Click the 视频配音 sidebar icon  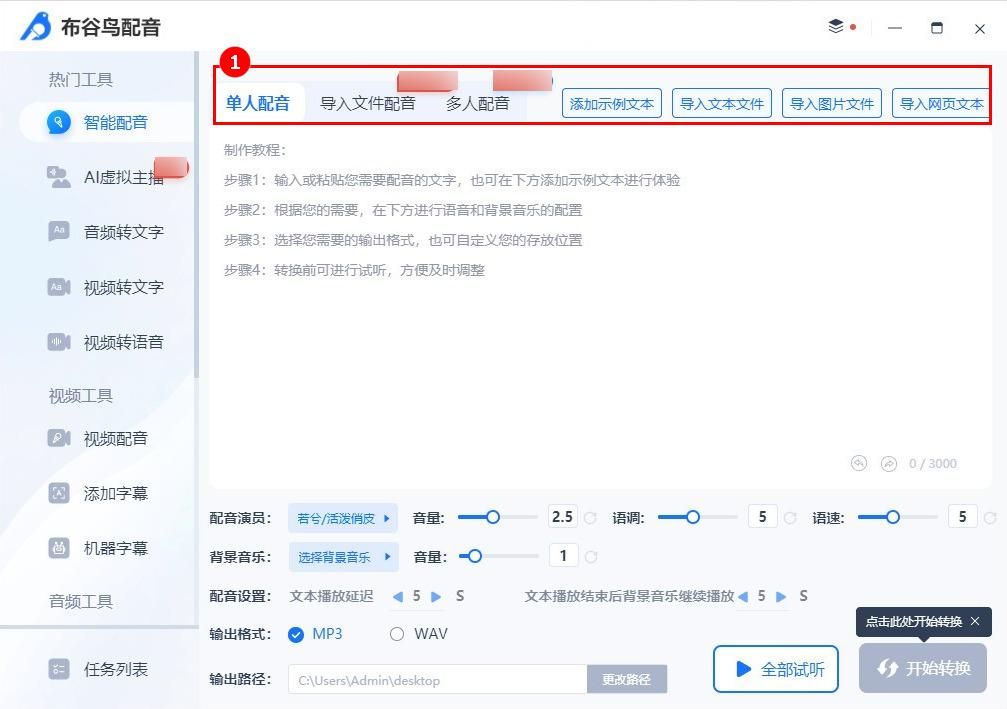pos(58,438)
